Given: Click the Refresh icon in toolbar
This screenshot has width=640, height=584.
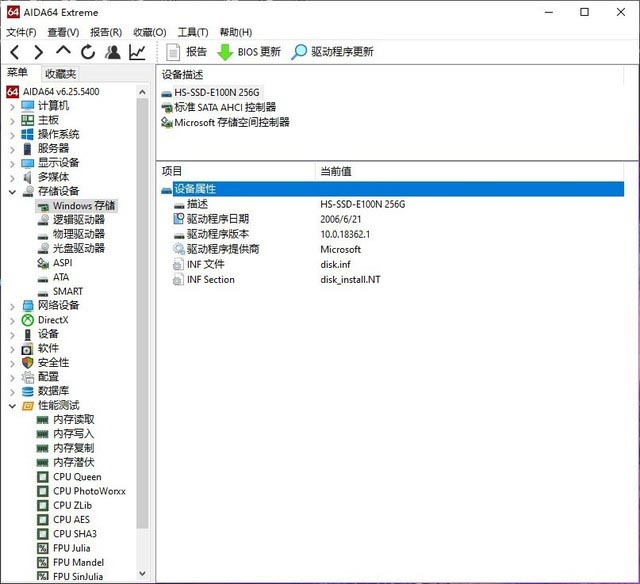Looking at the screenshot, I should 88,52.
